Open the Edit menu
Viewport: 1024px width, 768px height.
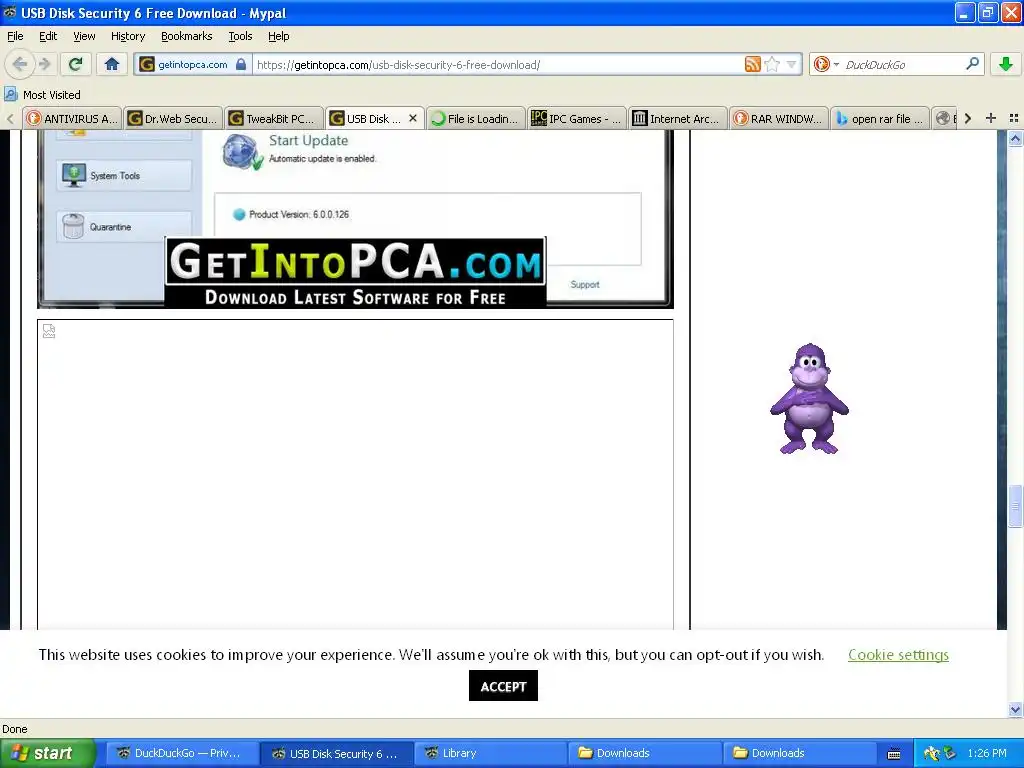[x=48, y=36]
